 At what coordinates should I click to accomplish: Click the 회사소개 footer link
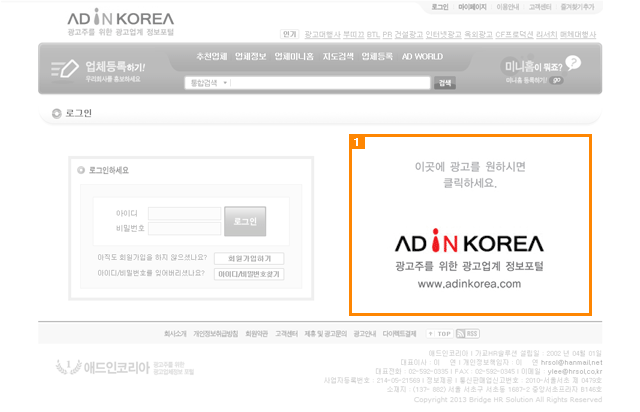click(x=175, y=334)
